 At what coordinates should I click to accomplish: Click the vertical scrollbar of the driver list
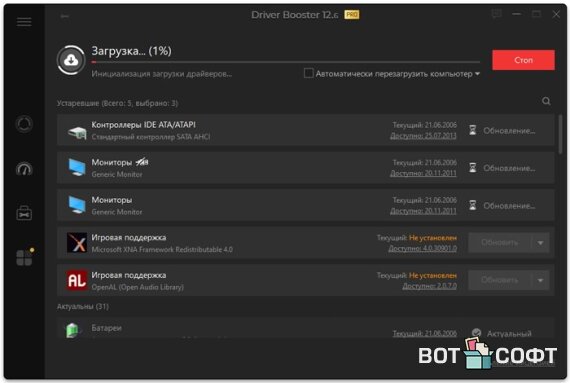560,134
